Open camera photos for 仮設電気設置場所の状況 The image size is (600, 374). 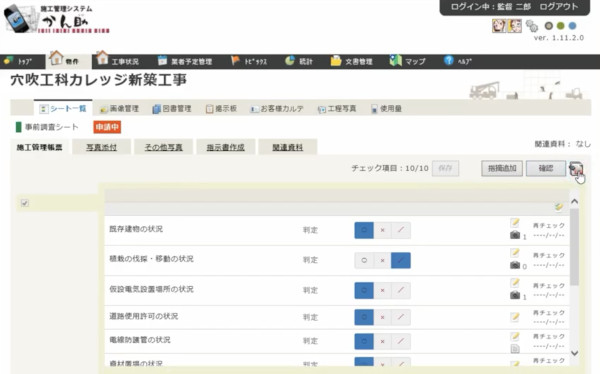coord(515,295)
